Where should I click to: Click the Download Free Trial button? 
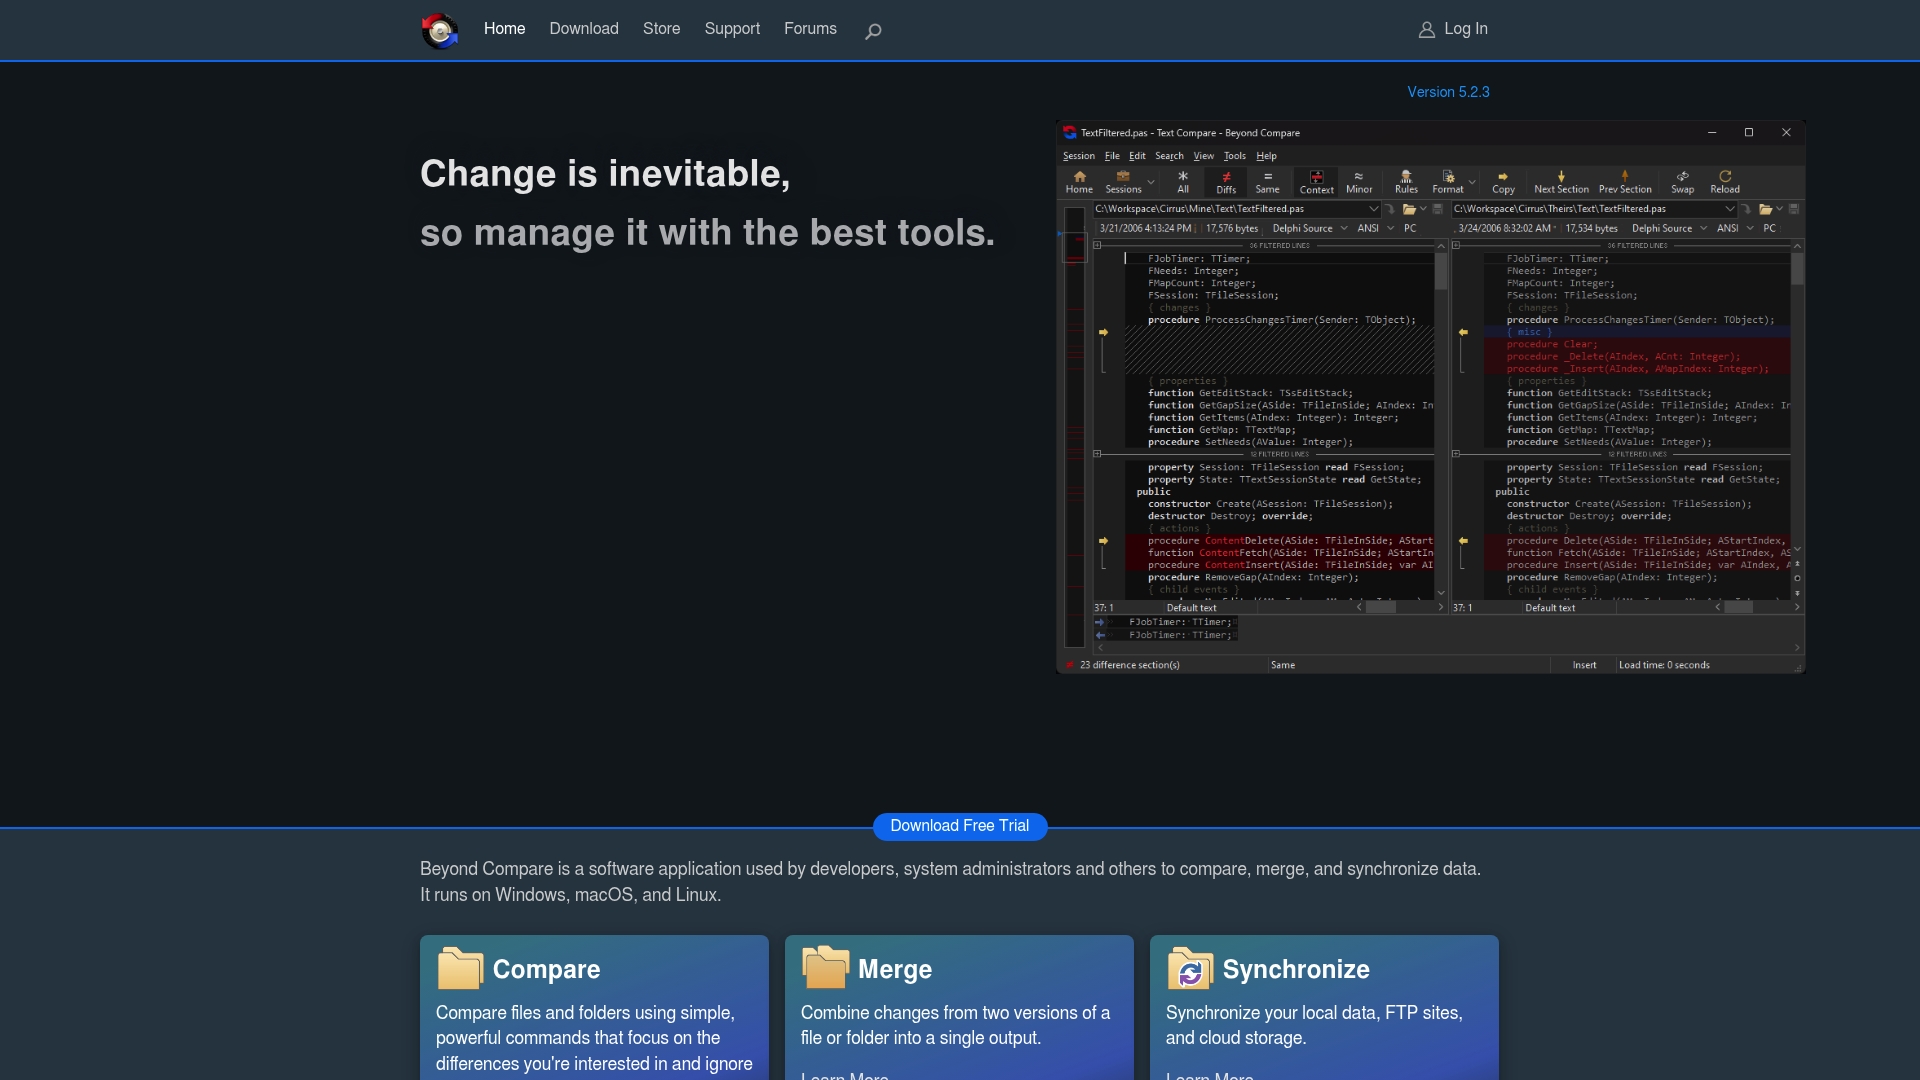(960, 826)
